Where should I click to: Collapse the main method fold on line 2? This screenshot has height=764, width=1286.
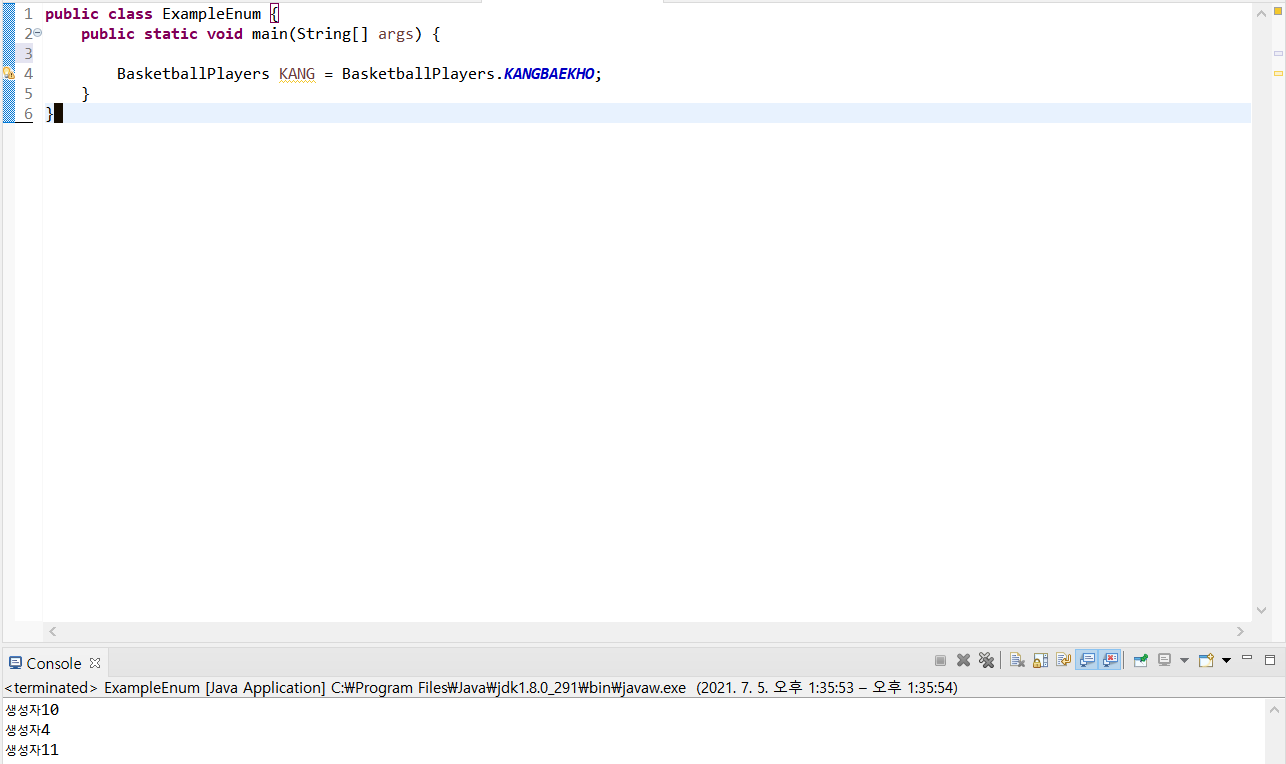pyautogui.click(x=38, y=33)
